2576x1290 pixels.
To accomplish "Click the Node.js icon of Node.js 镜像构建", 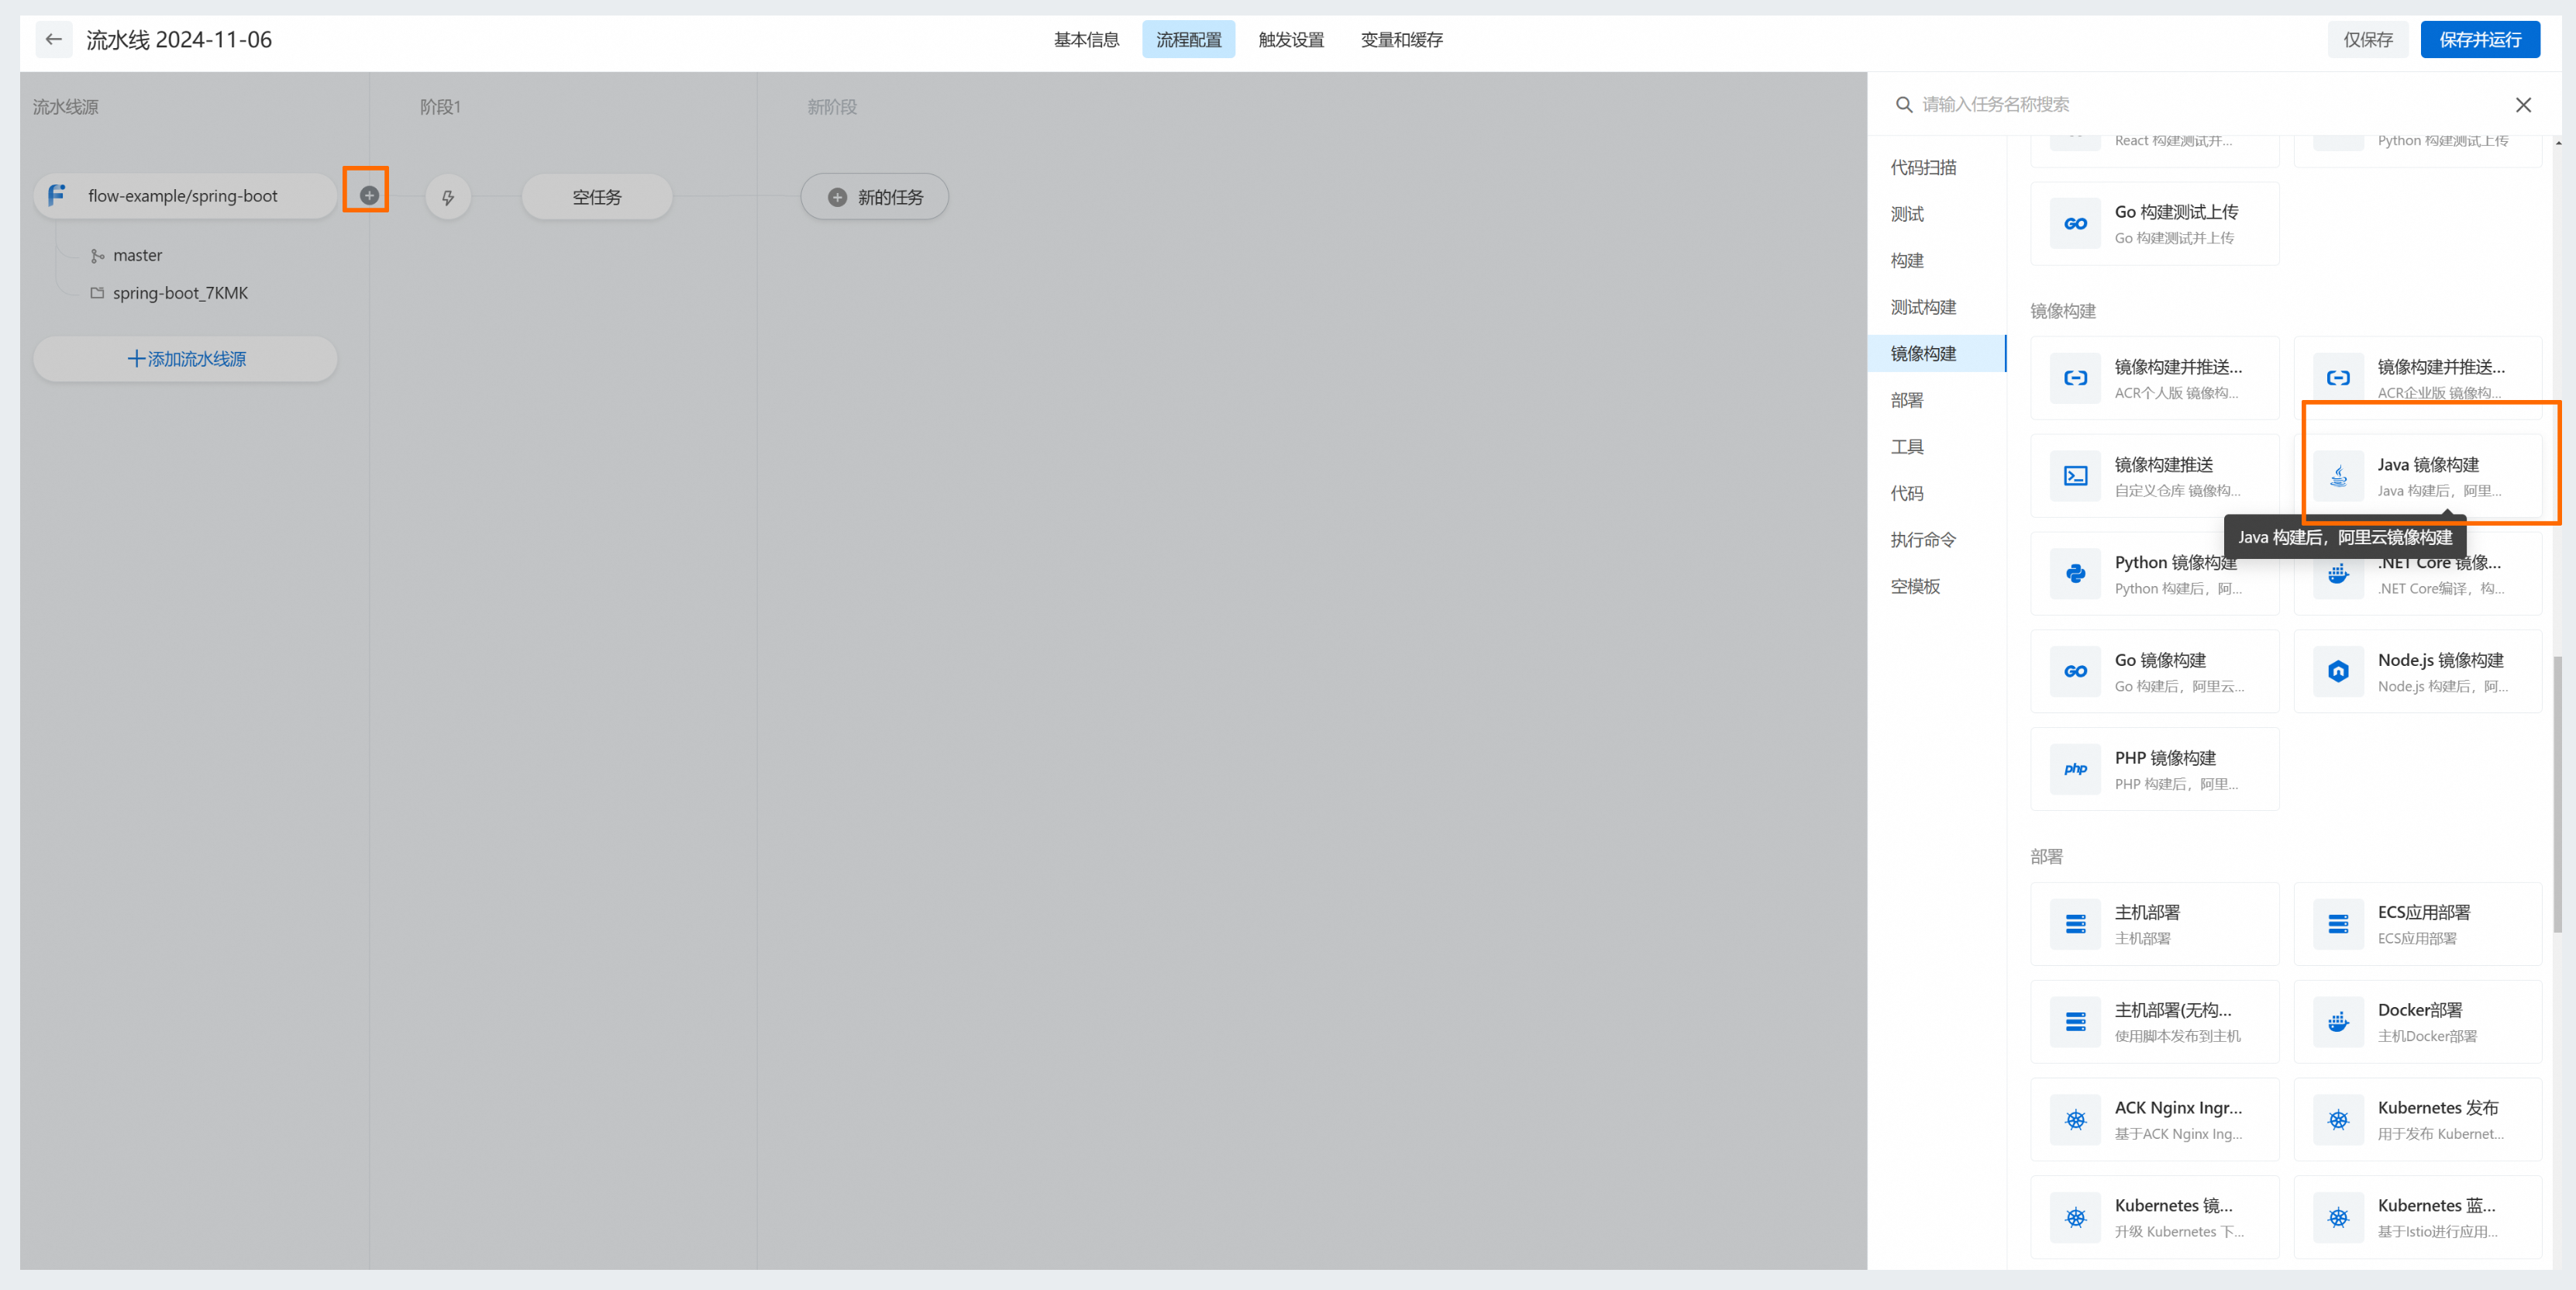I will tap(2338, 672).
